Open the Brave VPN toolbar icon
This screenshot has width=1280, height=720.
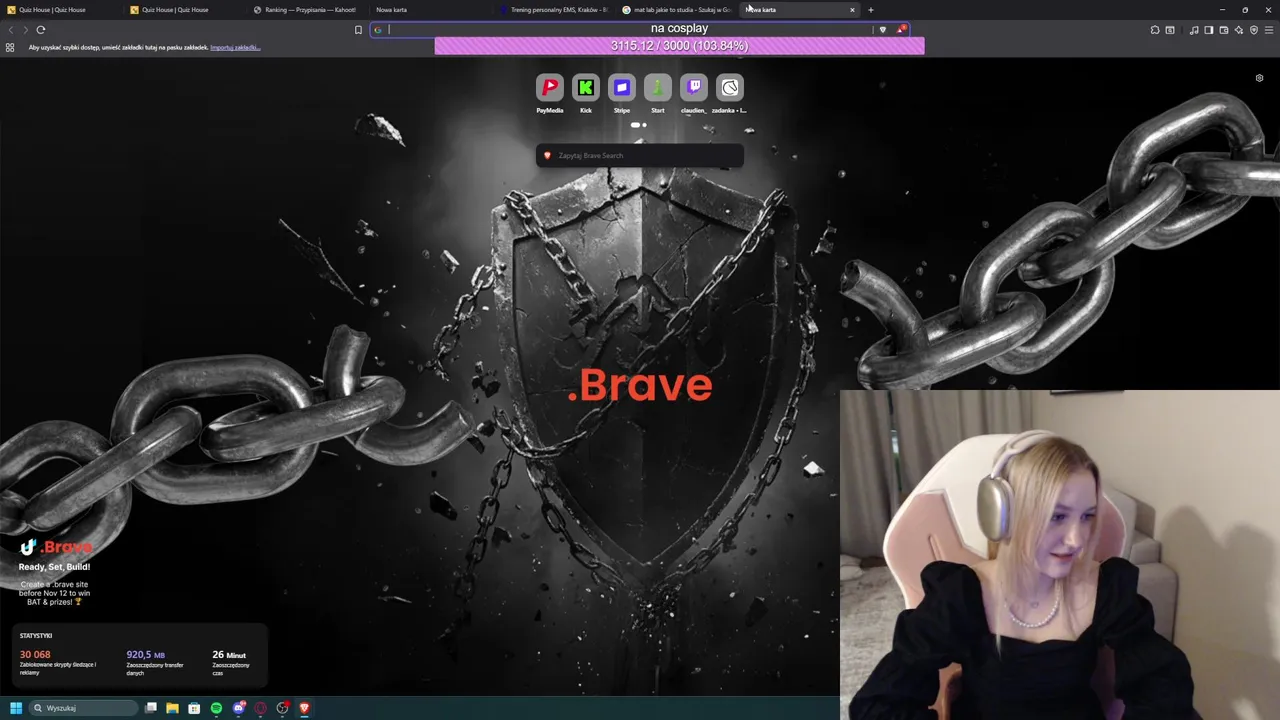click(1254, 30)
